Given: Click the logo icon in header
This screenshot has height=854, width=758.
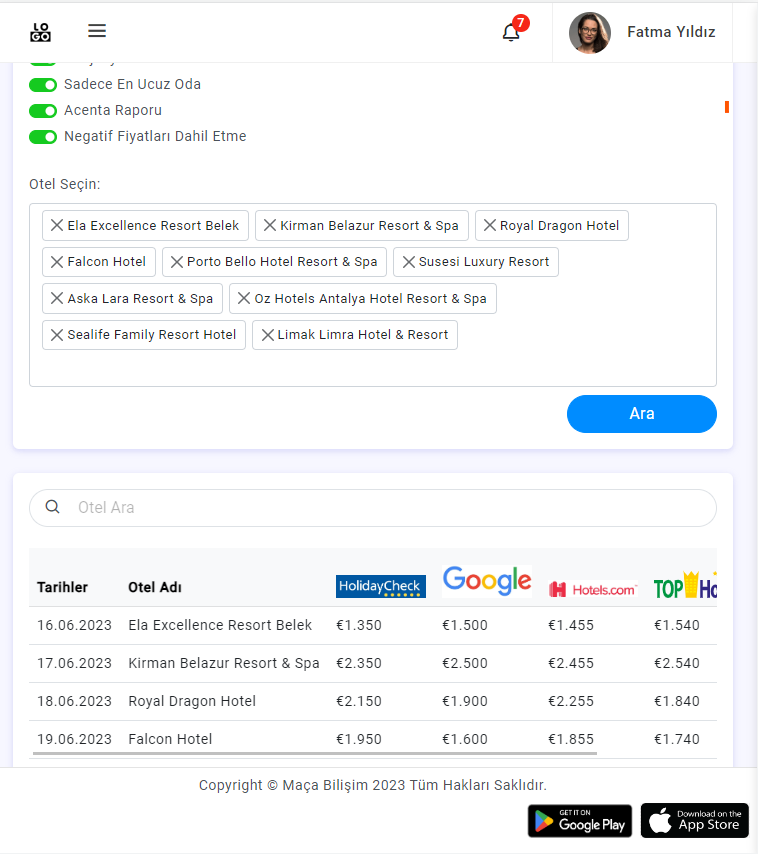Looking at the screenshot, I should coord(40,32).
